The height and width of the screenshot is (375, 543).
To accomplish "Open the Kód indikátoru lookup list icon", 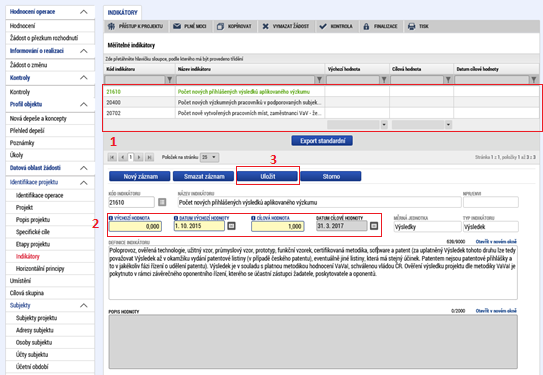I will coord(162,202).
